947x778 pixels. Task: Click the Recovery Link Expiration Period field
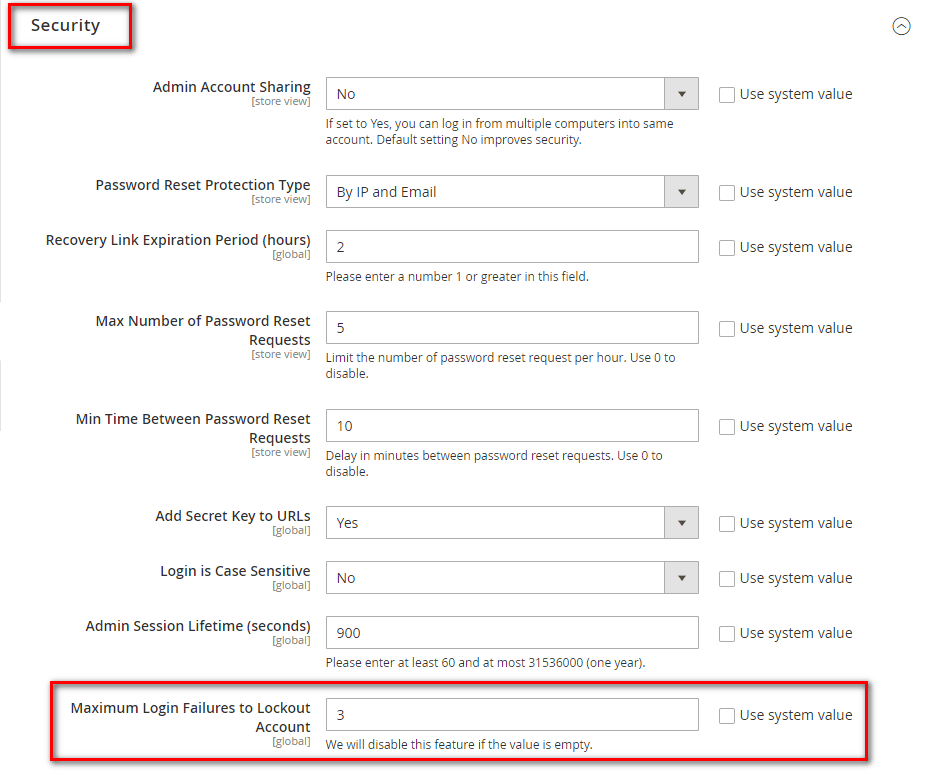512,247
